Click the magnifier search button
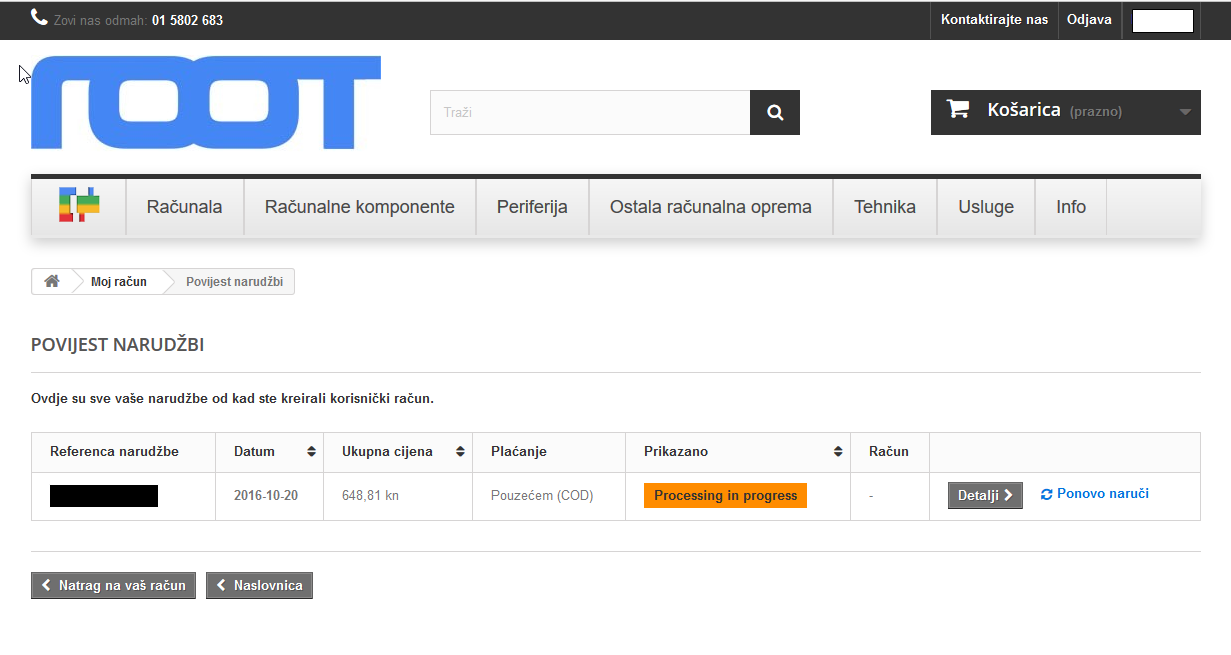This screenshot has width=1231, height=655. [775, 113]
